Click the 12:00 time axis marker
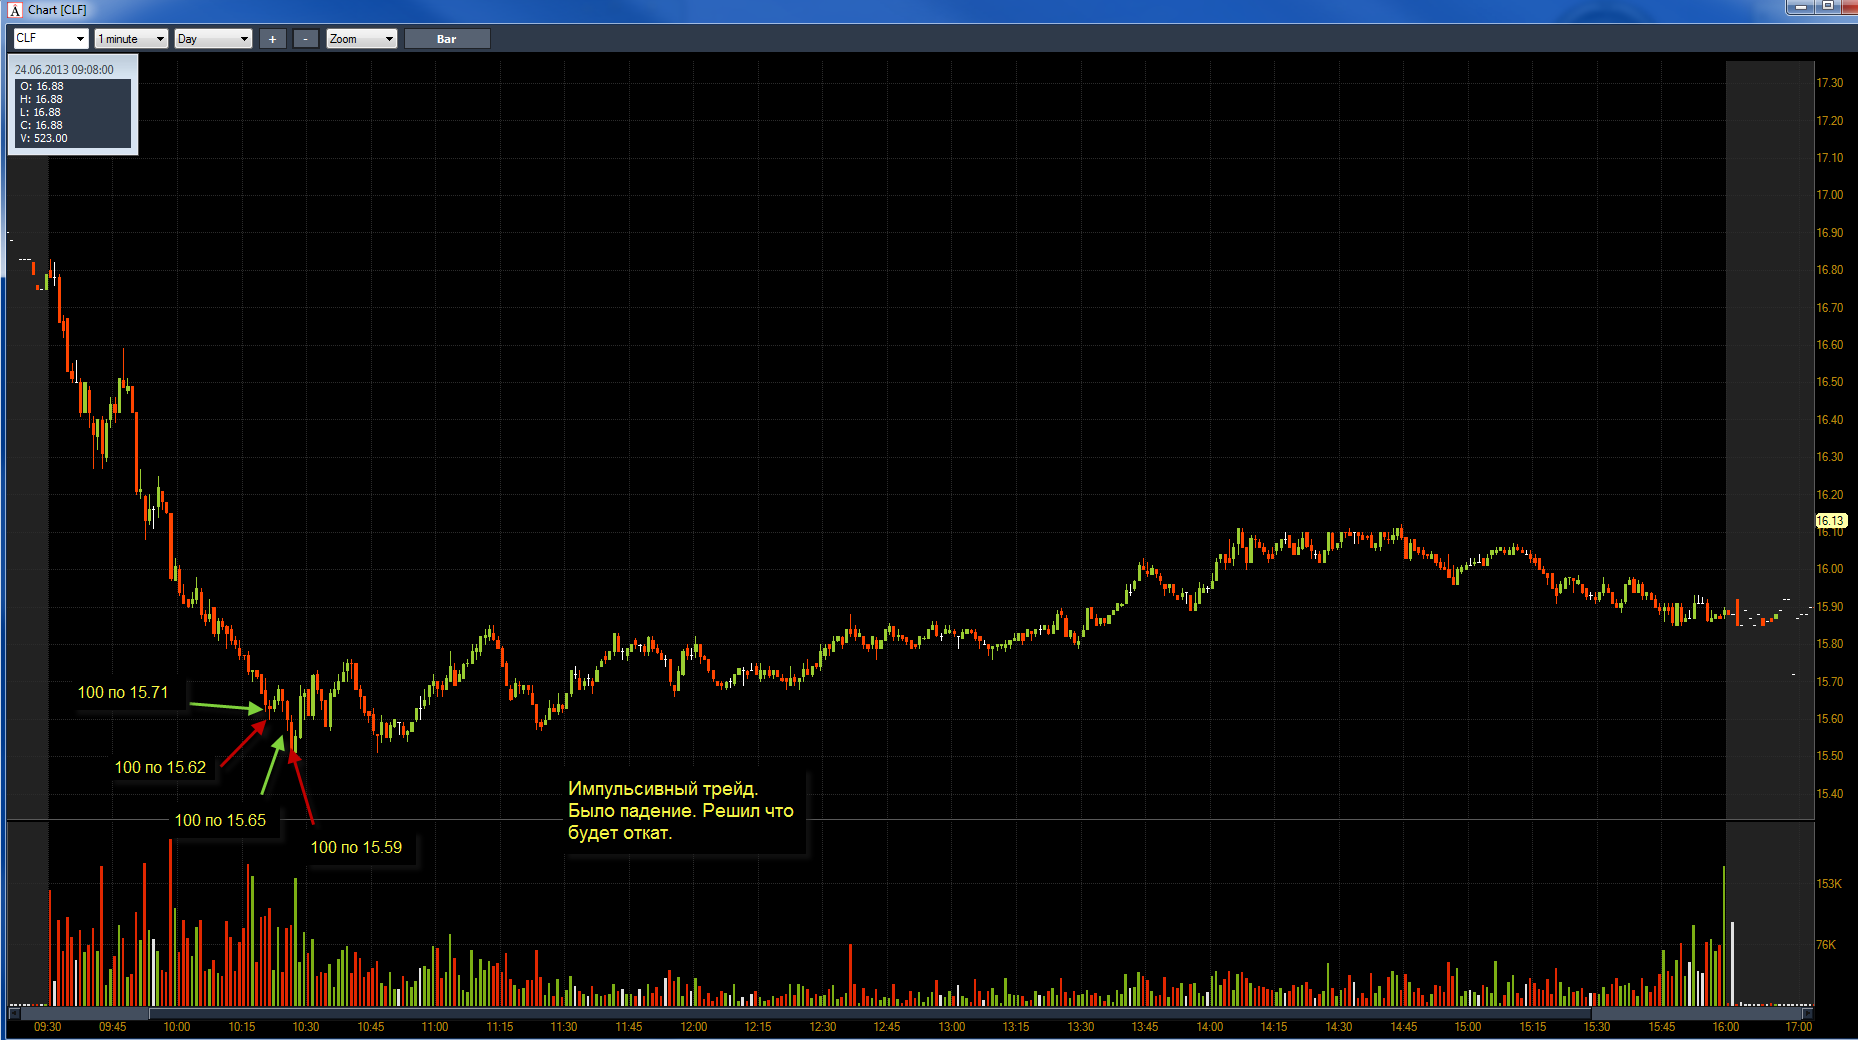Screen dimensions: 1858x1040 point(694,1027)
